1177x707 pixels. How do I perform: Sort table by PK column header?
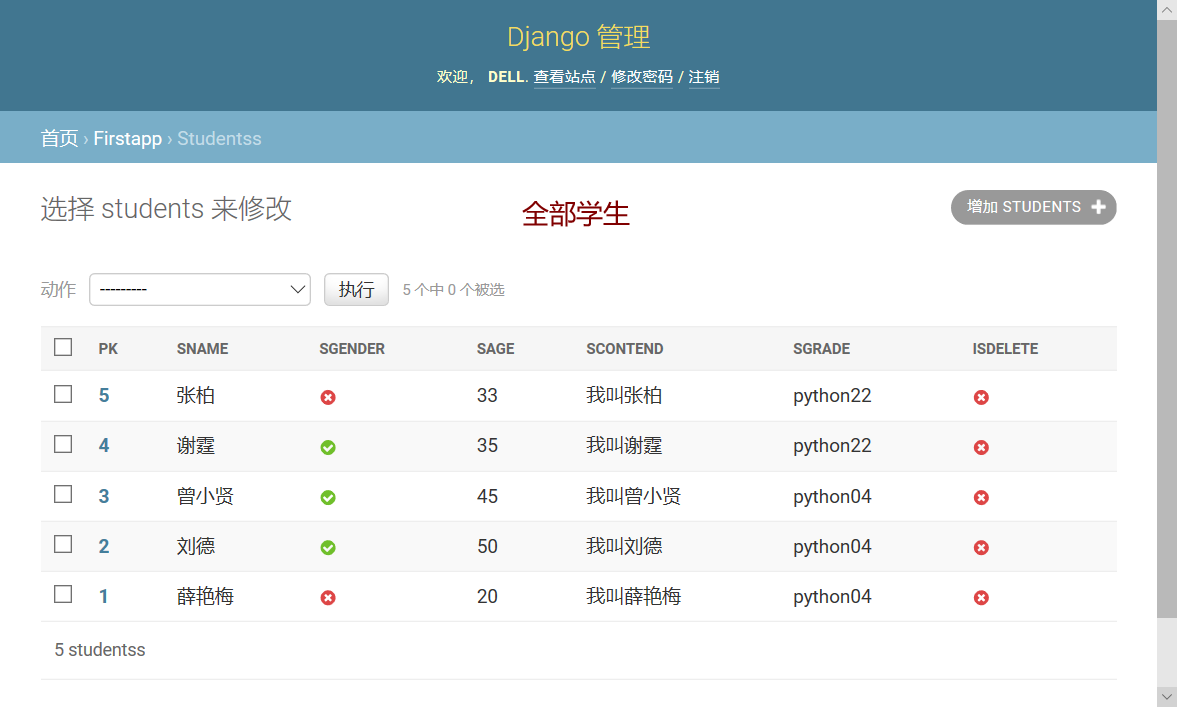point(108,349)
